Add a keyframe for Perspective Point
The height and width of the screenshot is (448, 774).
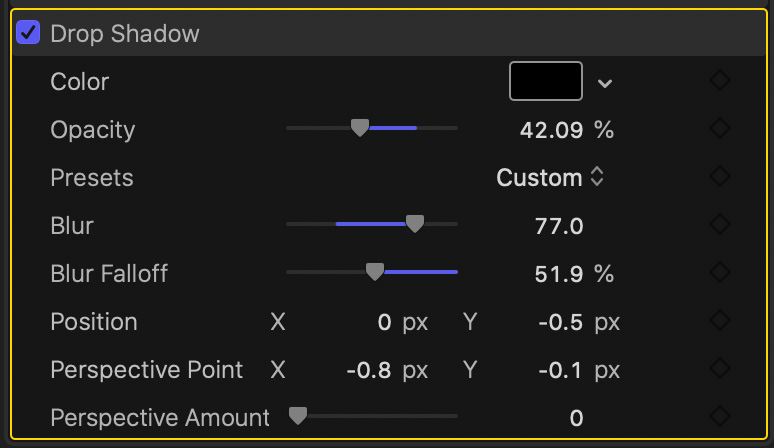(x=719, y=369)
